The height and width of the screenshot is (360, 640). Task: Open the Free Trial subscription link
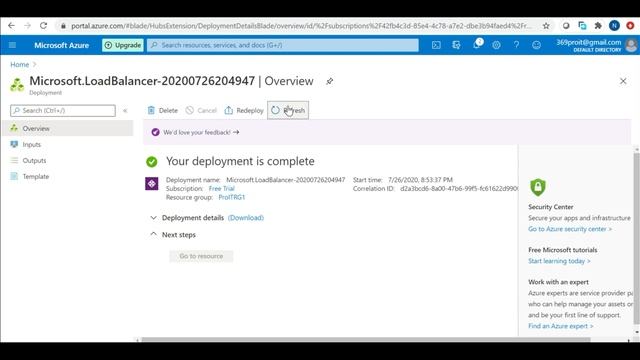point(221,189)
